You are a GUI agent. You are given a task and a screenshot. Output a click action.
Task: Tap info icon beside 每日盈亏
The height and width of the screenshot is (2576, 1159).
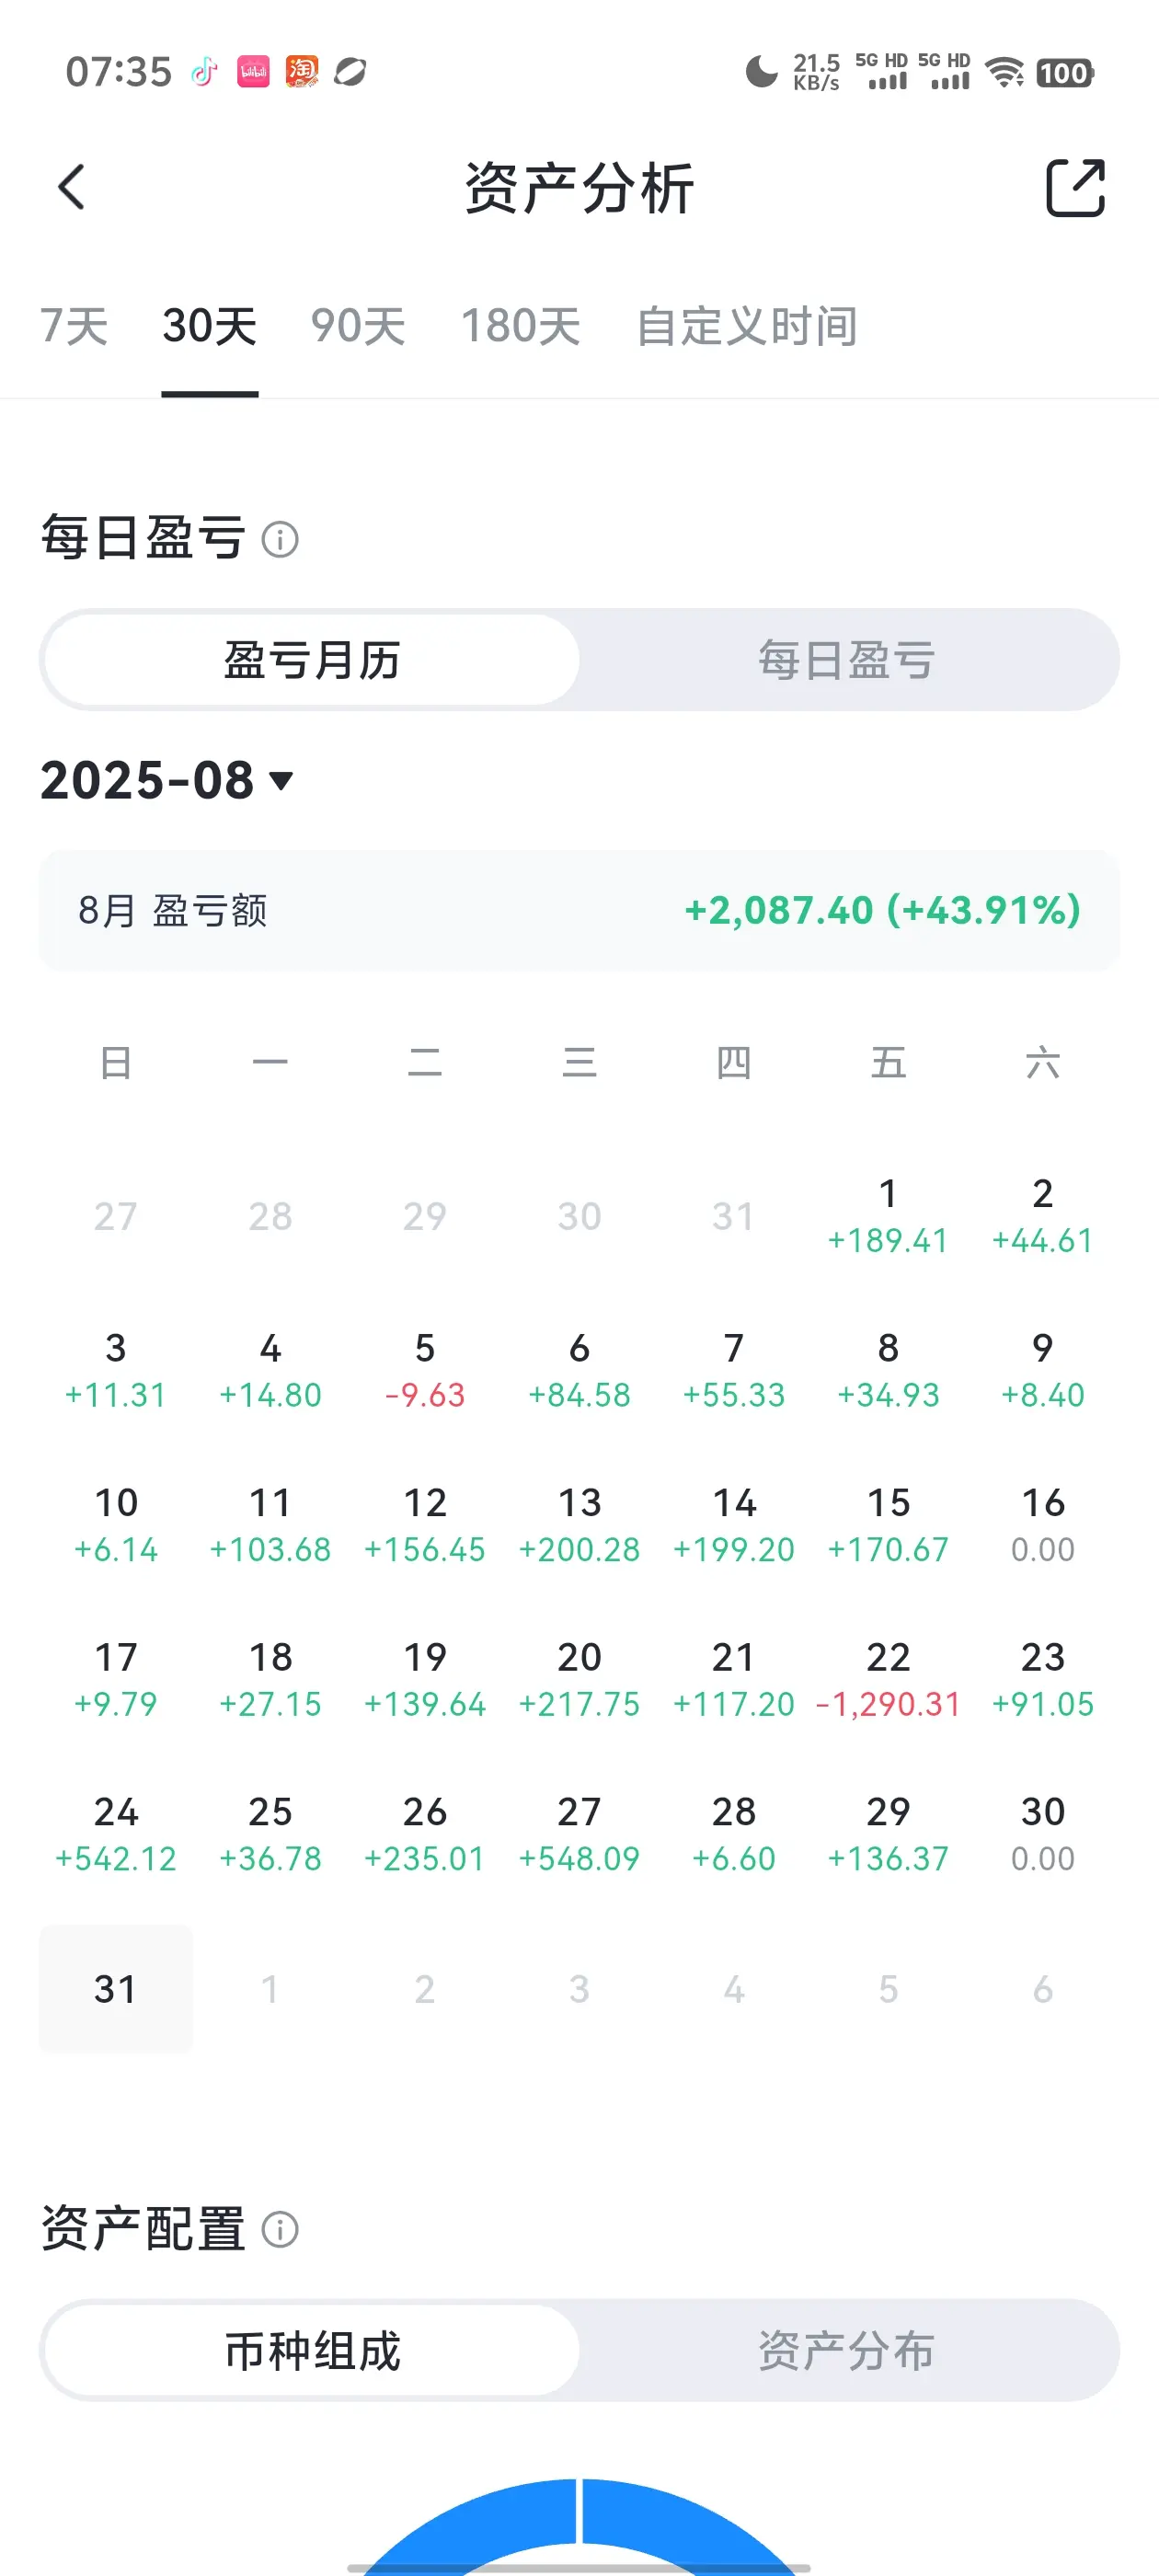280,540
